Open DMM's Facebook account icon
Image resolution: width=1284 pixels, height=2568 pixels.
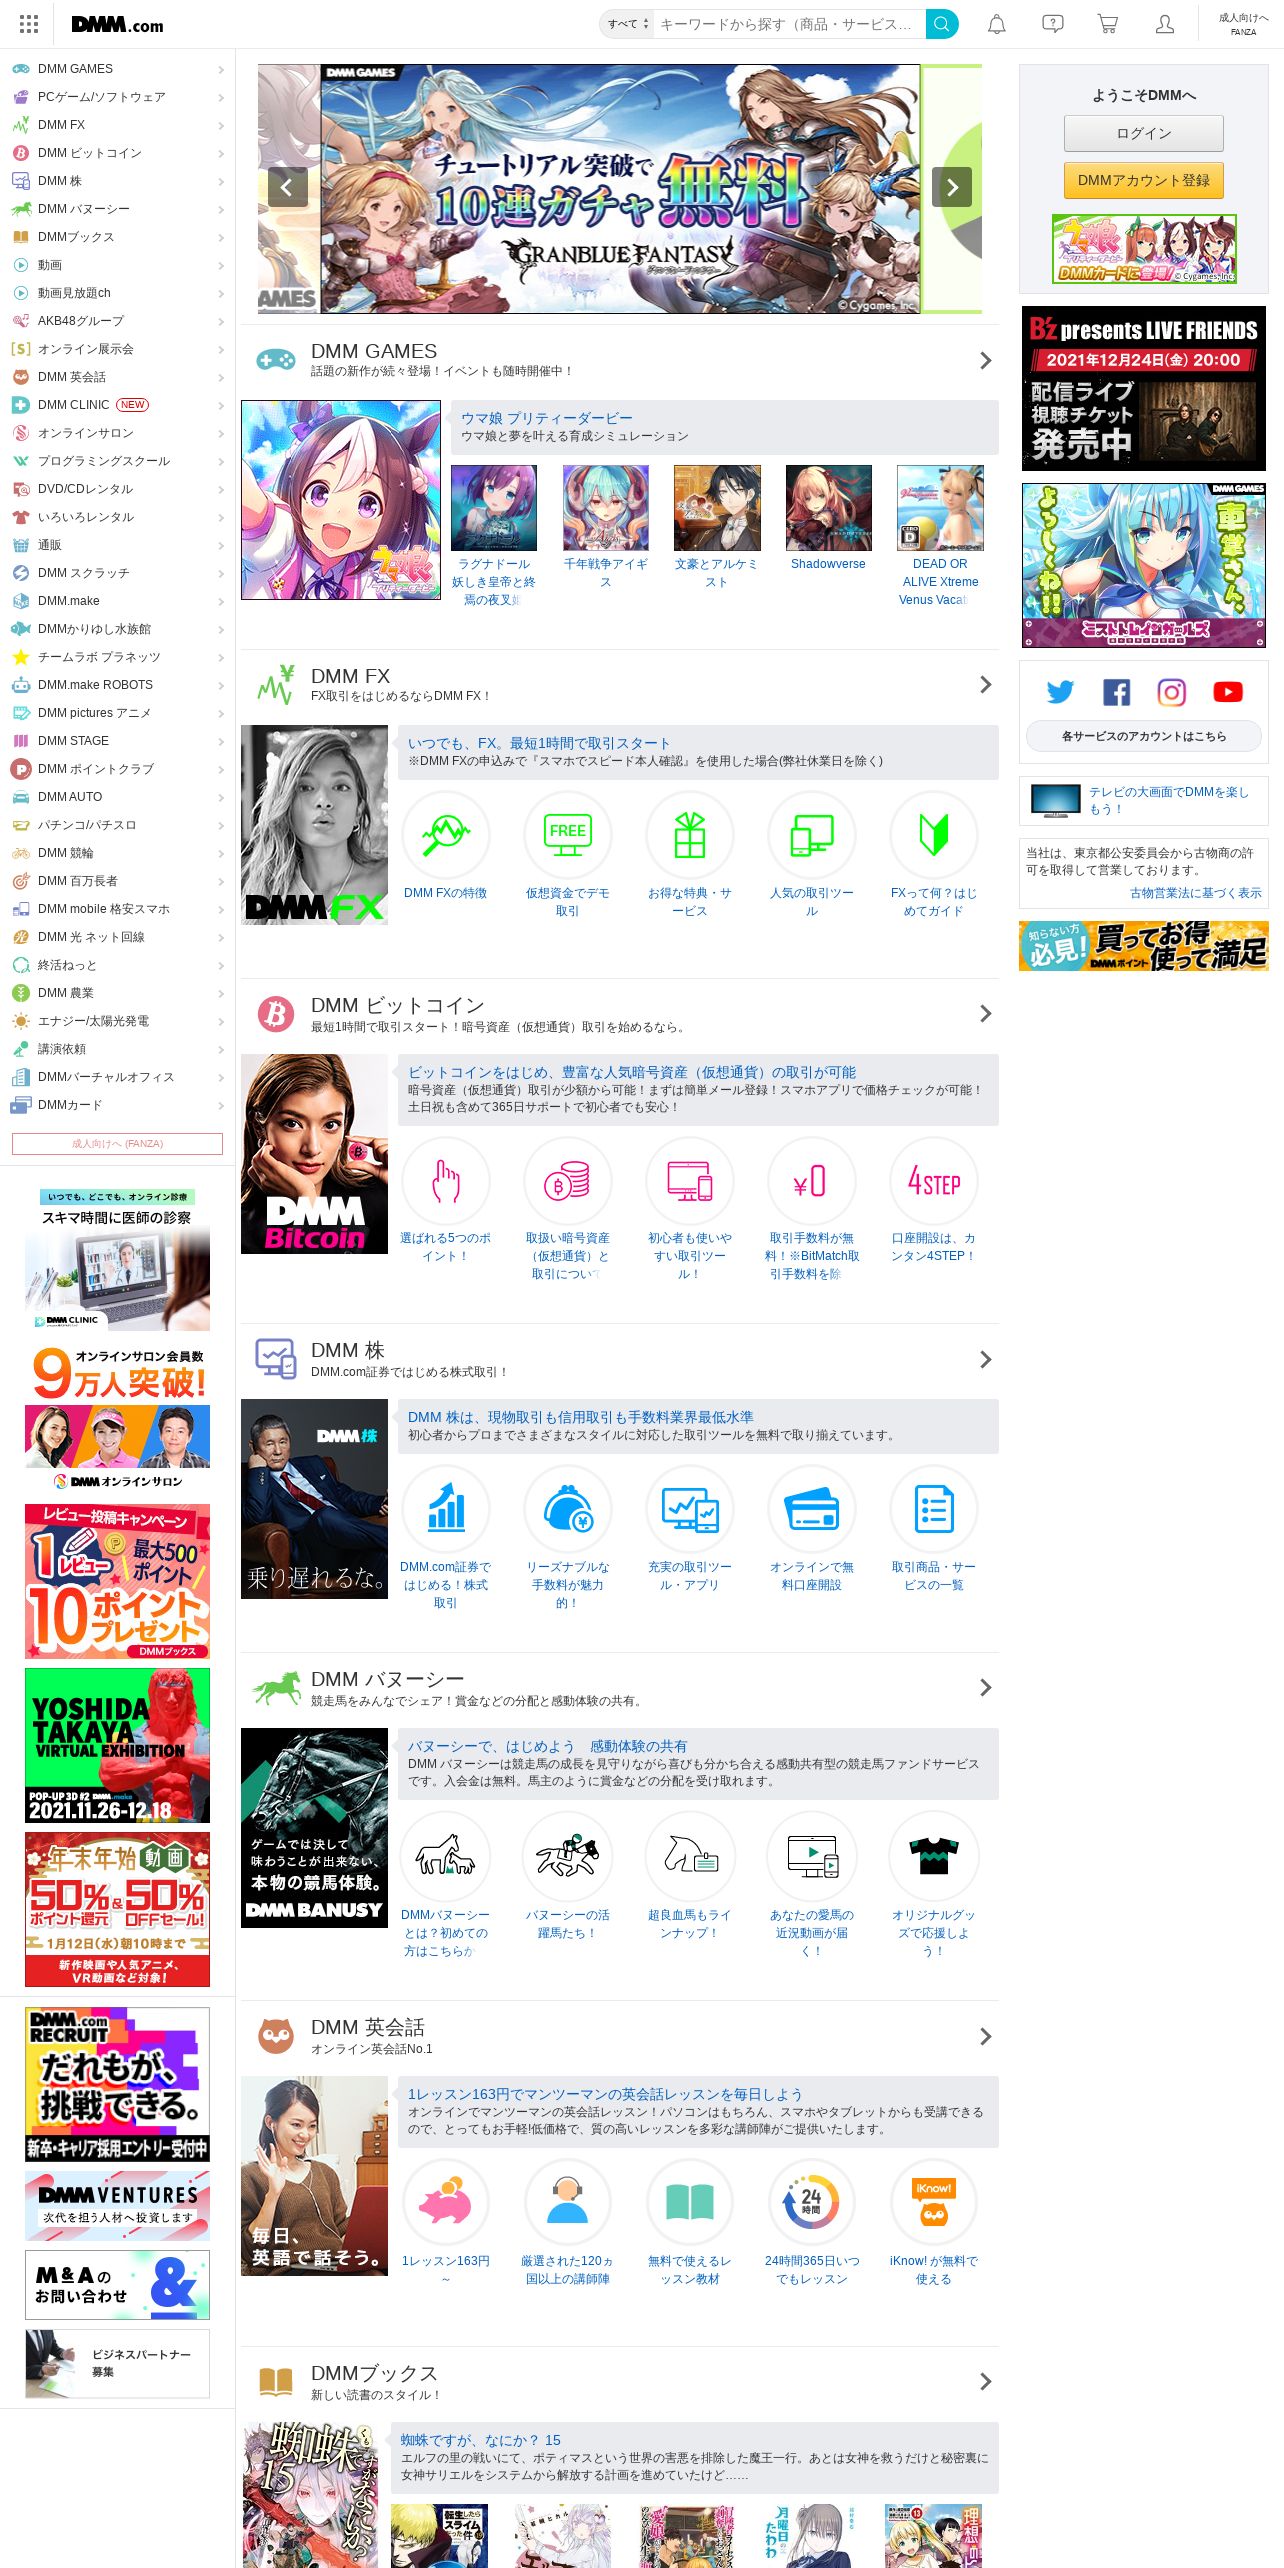[1116, 692]
